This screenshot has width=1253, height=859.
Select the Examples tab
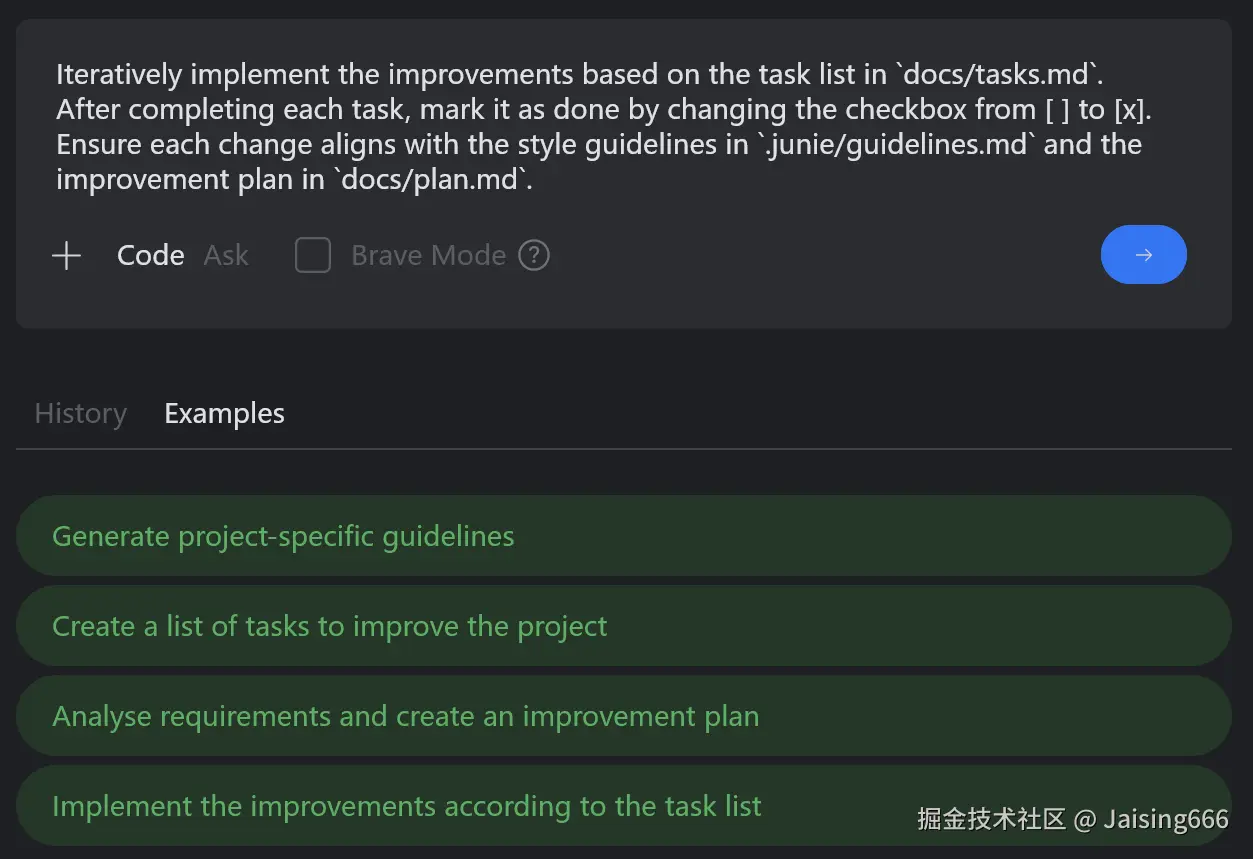pyautogui.click(x=224, y=414)
